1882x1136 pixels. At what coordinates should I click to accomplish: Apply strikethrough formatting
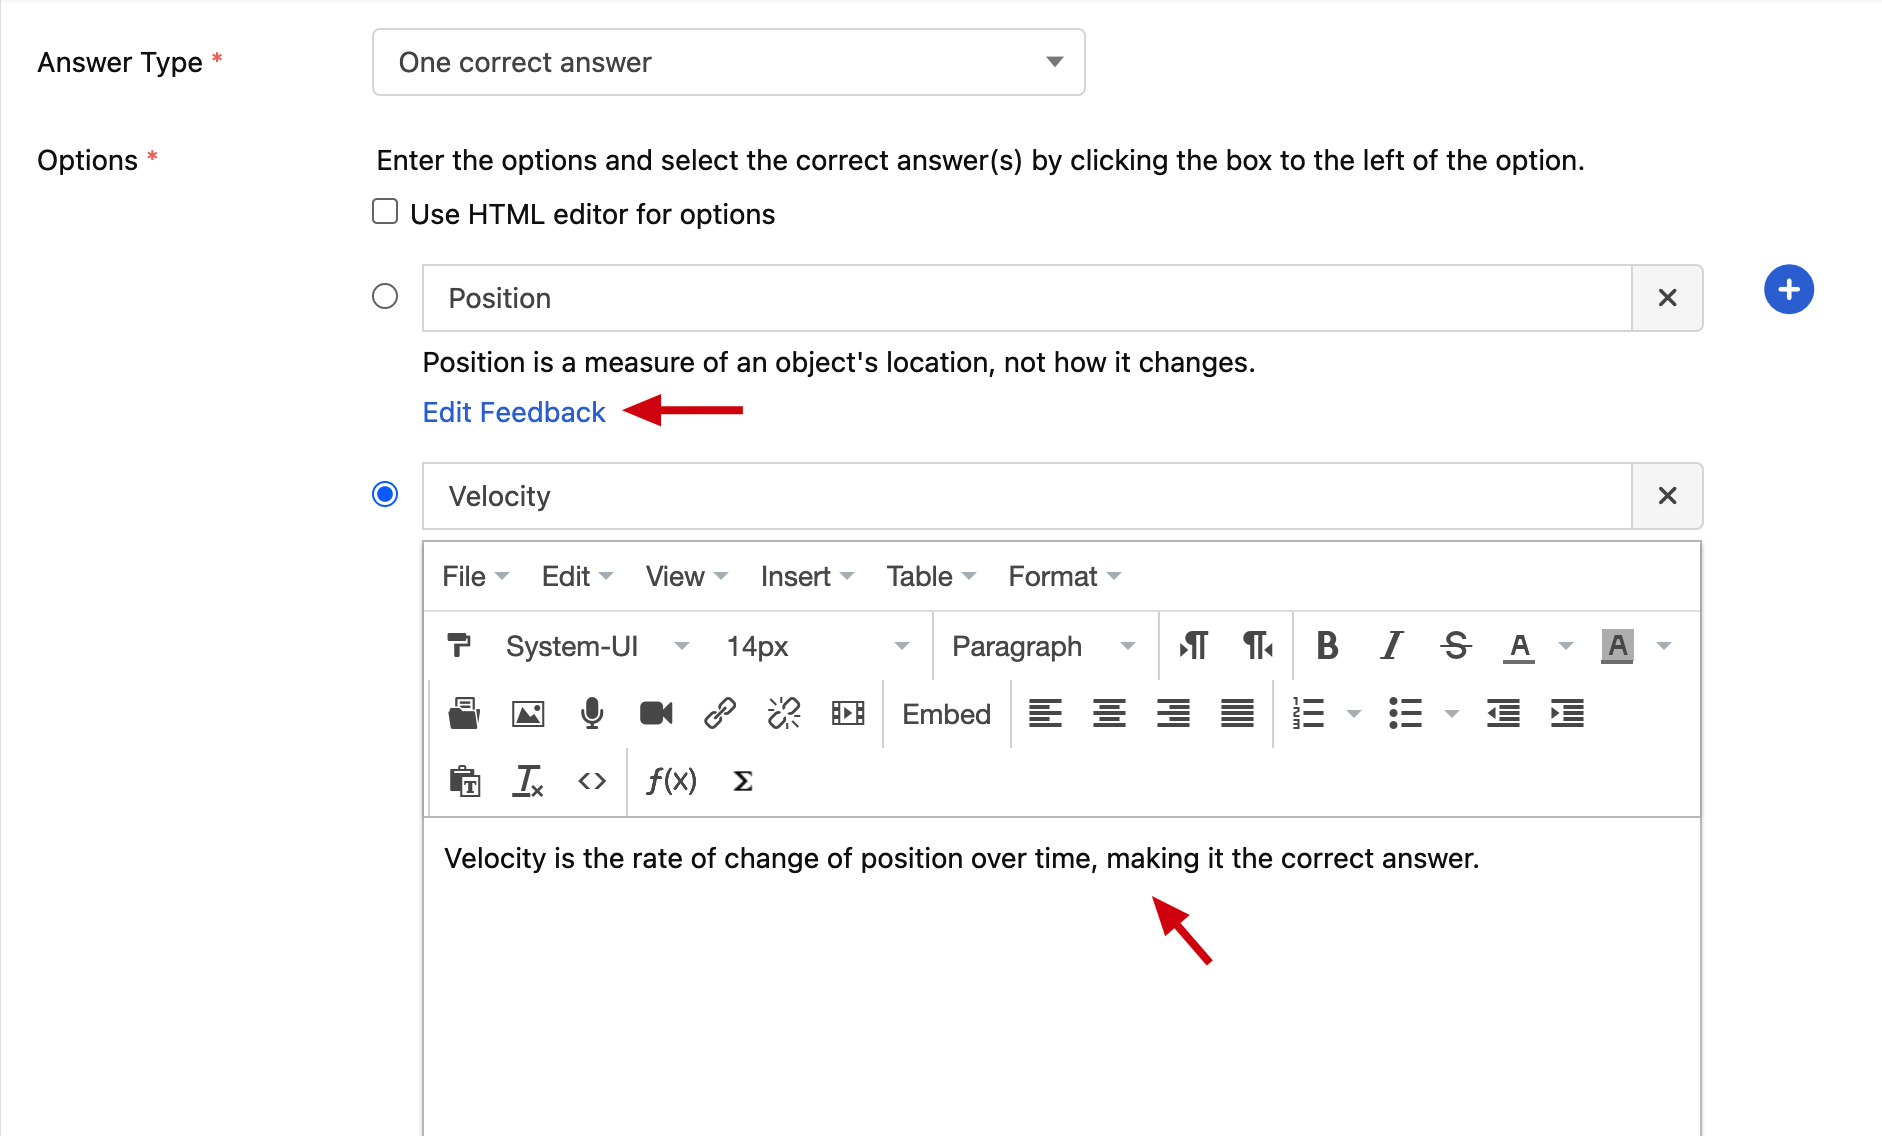pyautogui.click(x=1456, y=646)
